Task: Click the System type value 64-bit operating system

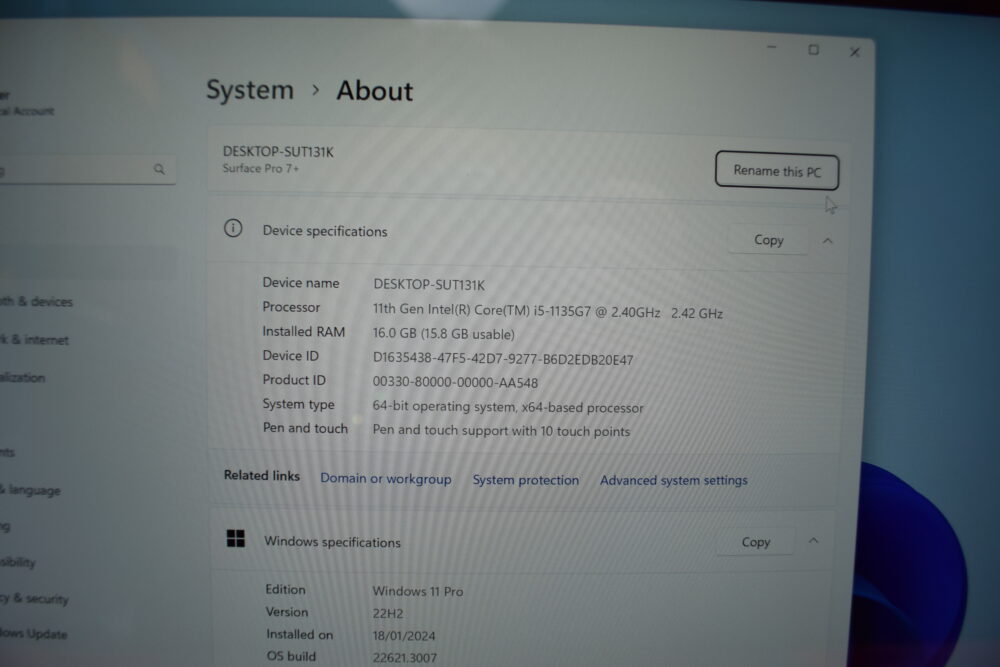Action: click(x=508, y=407)
